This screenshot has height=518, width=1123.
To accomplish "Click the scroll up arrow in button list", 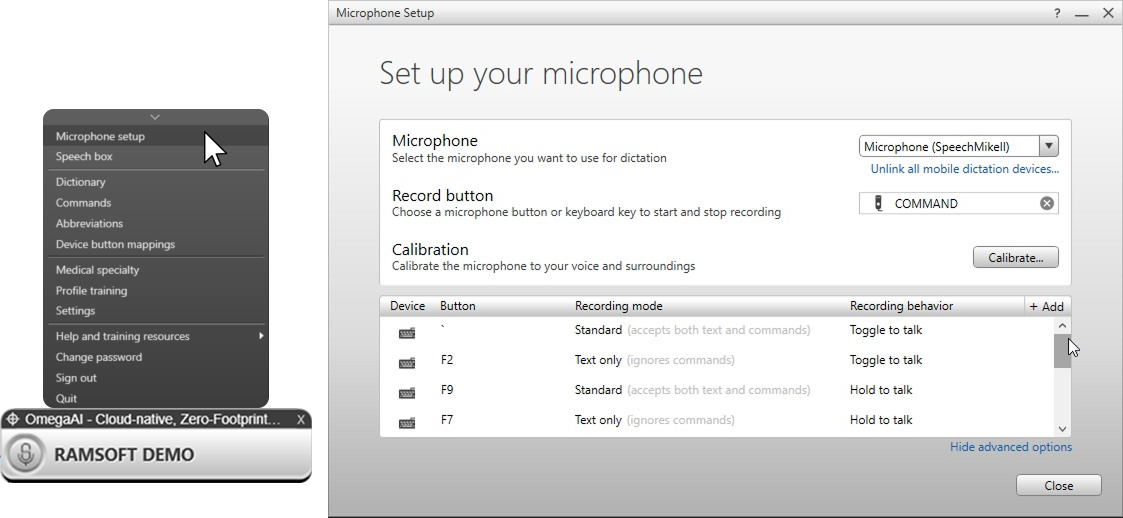I will click(x=1062, y=326).
